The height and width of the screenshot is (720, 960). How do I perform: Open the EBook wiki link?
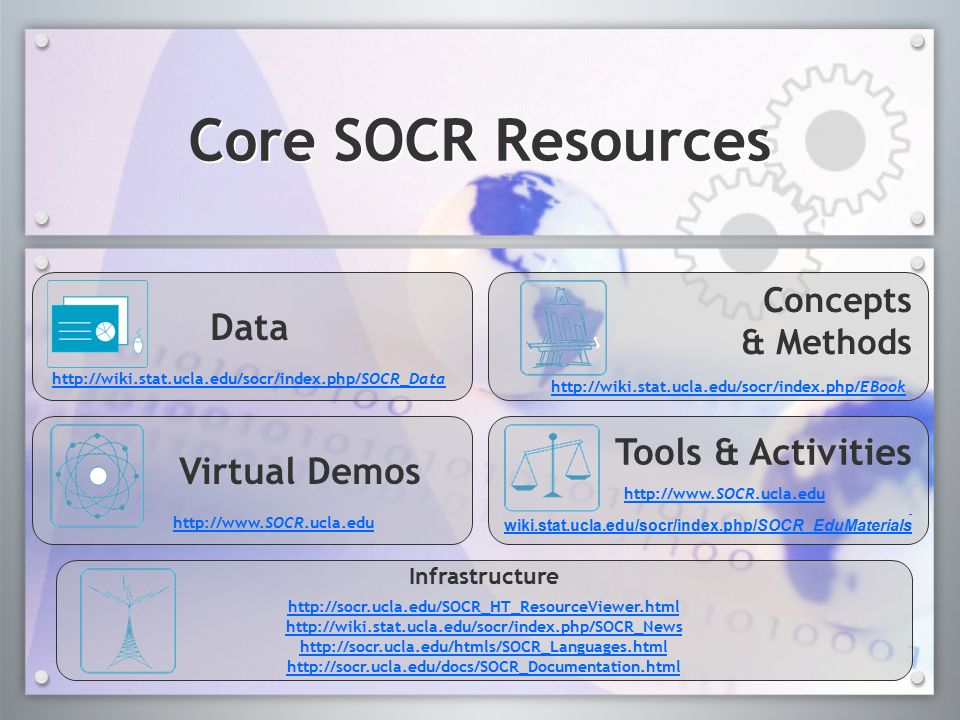tap(728, 387)
